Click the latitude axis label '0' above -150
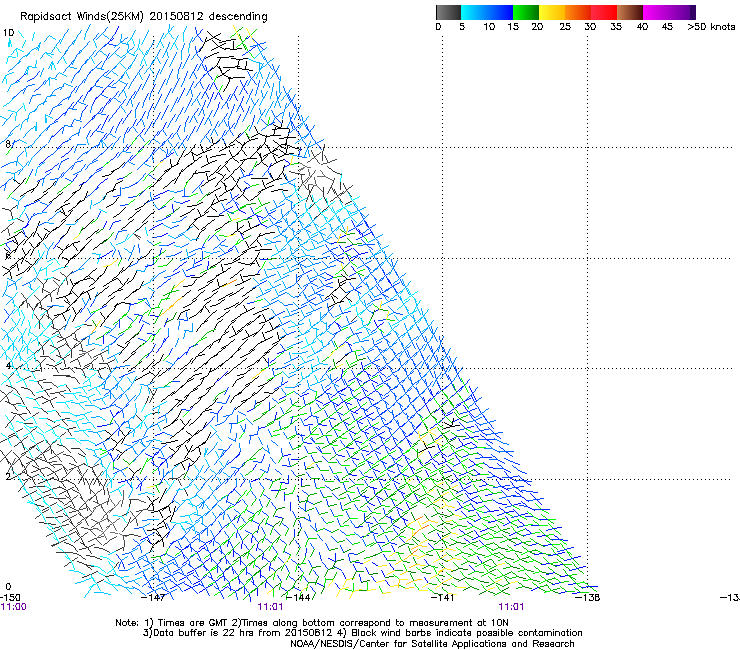The height and width of the screenshot is (650, 740). pos(8,587)
